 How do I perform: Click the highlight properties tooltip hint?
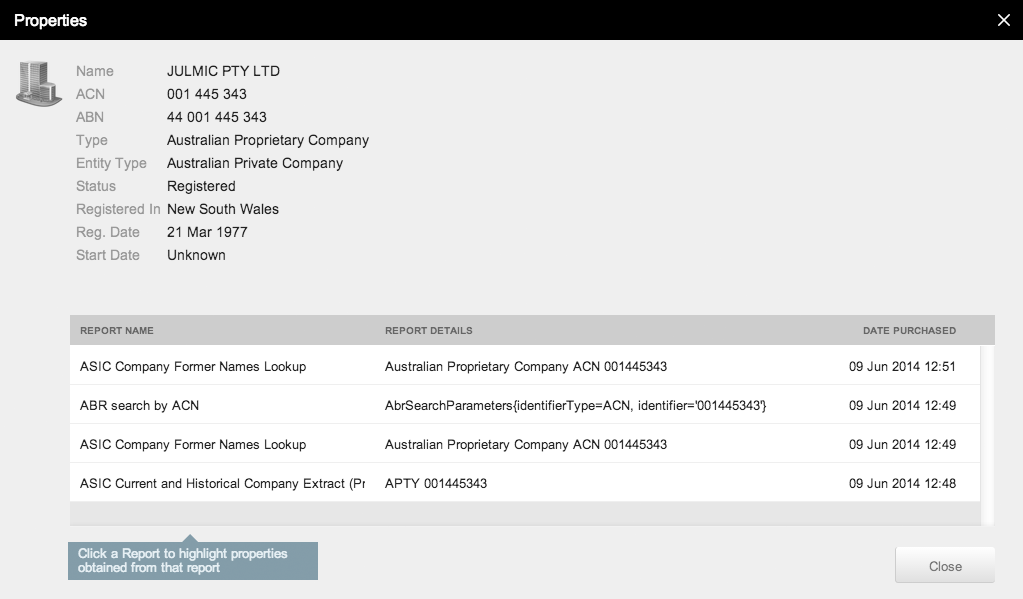(192, 561)
